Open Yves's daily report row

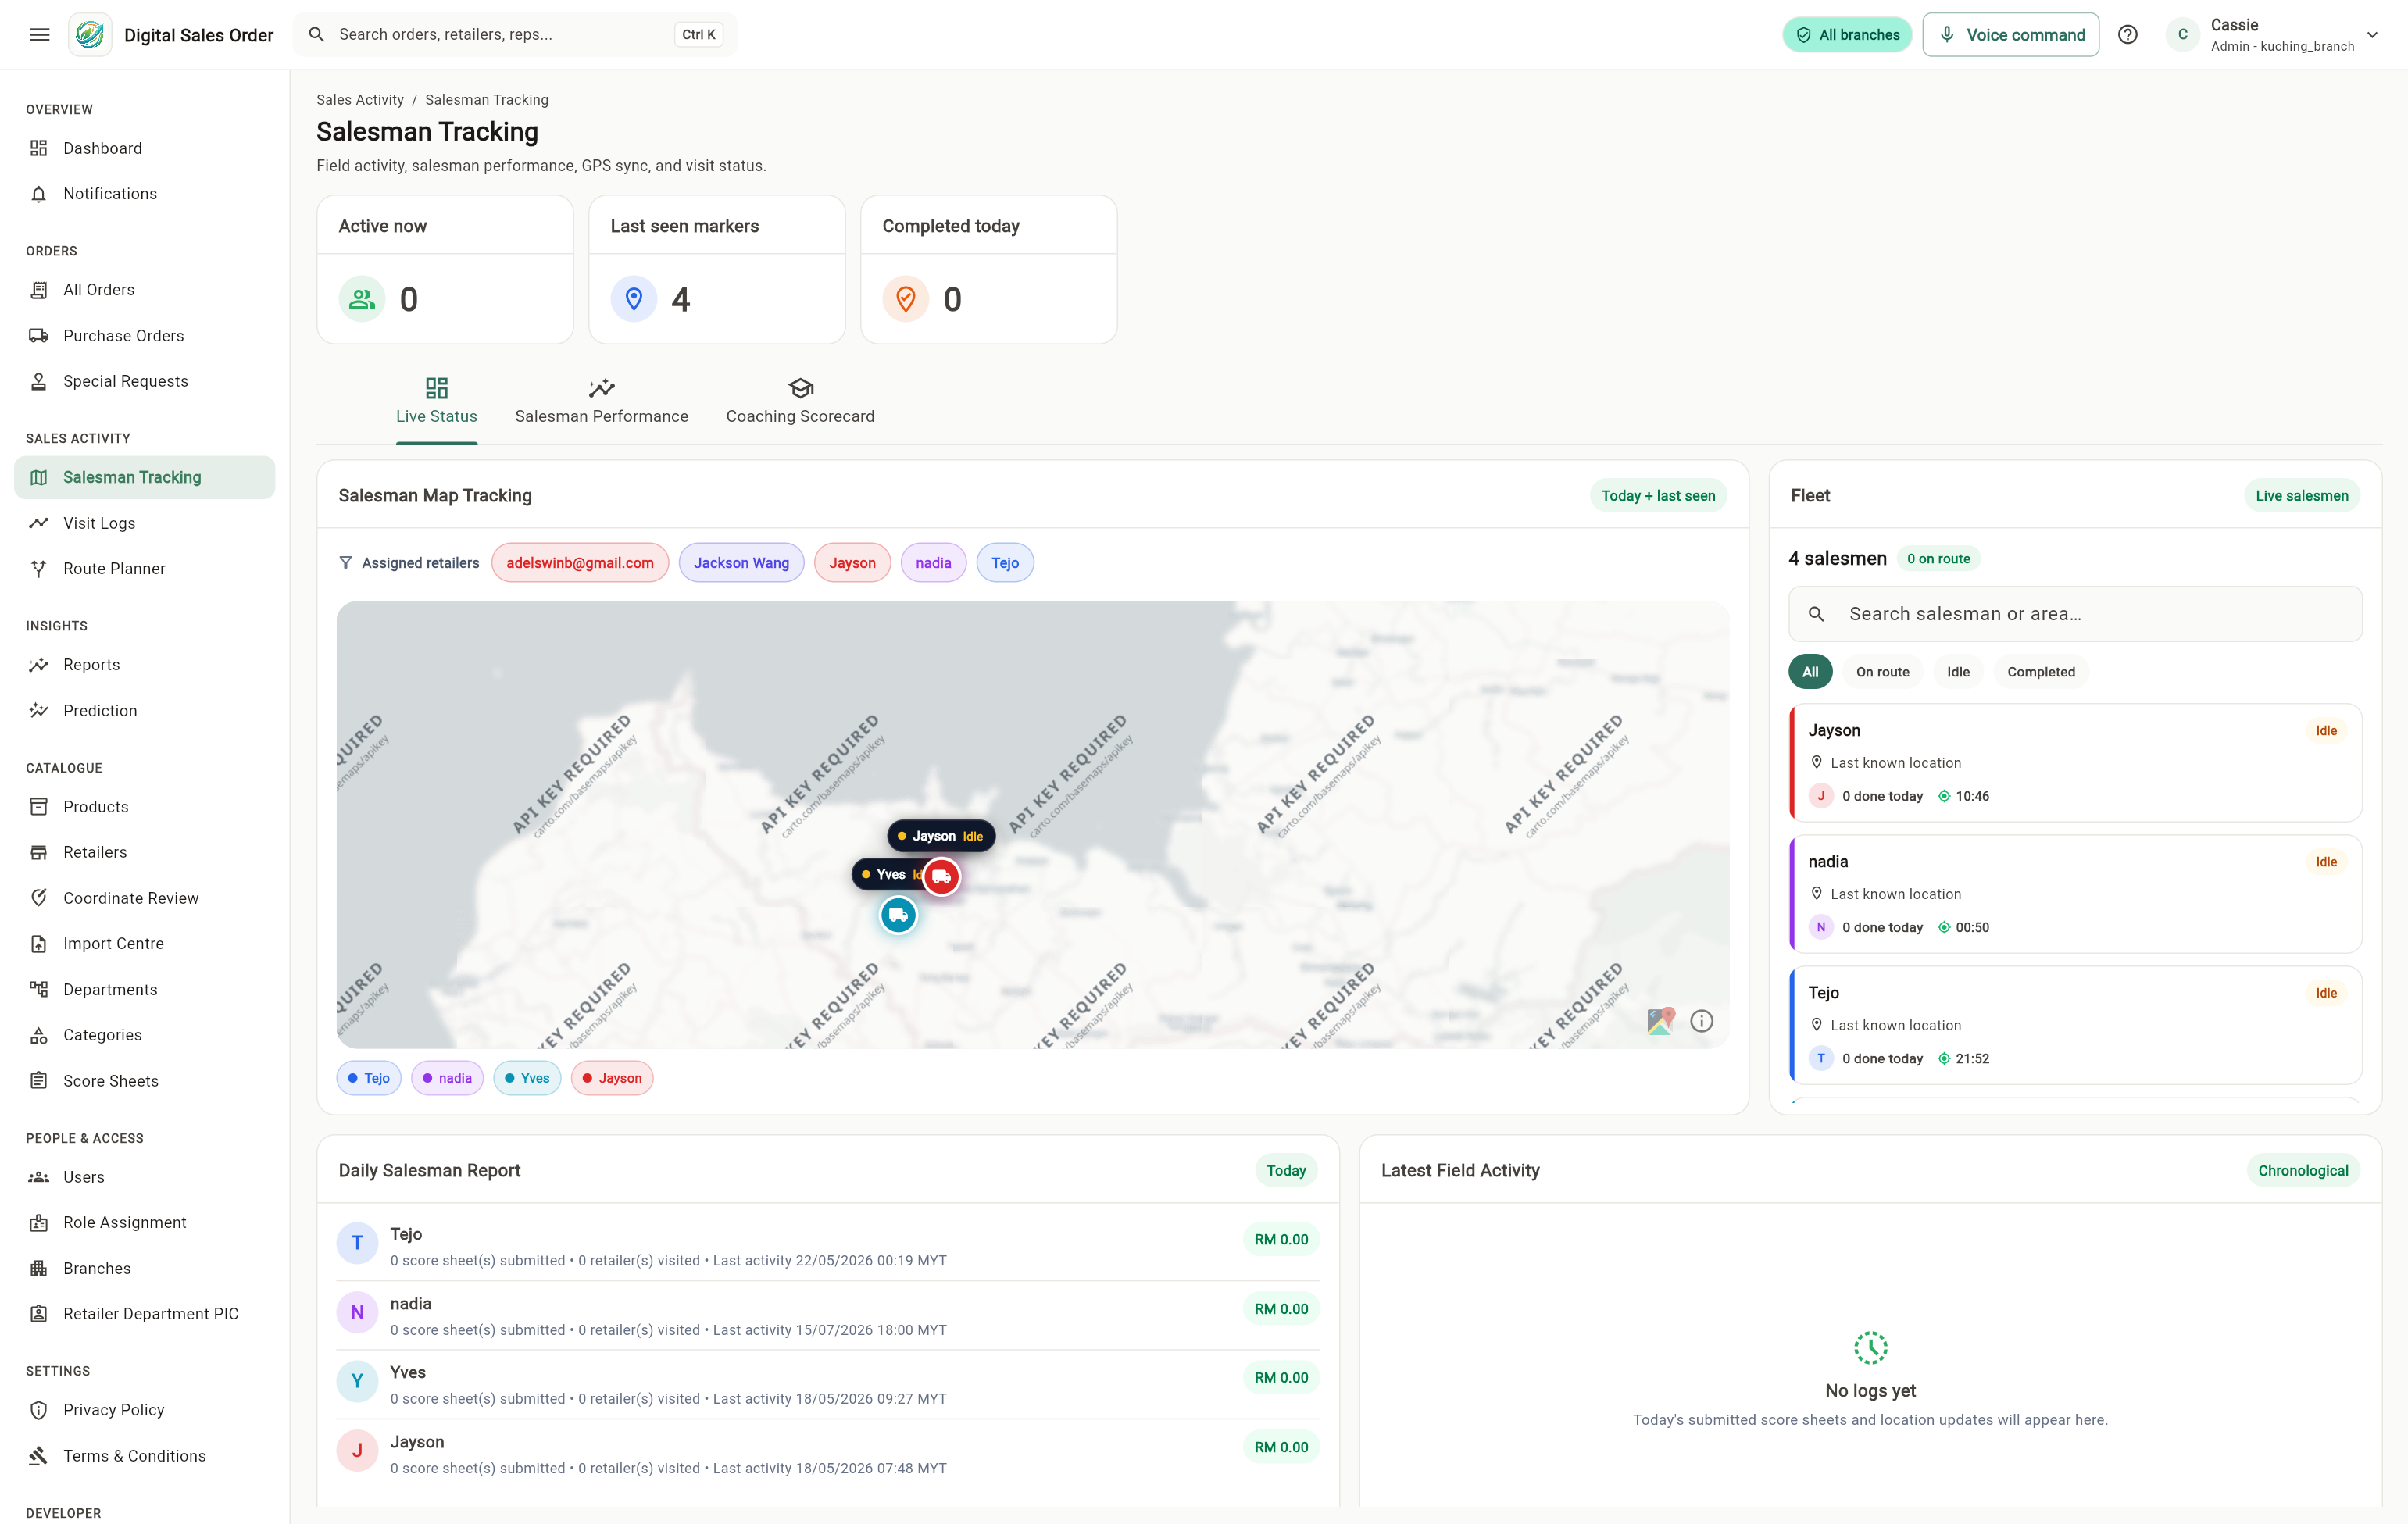pos(828,1385)
